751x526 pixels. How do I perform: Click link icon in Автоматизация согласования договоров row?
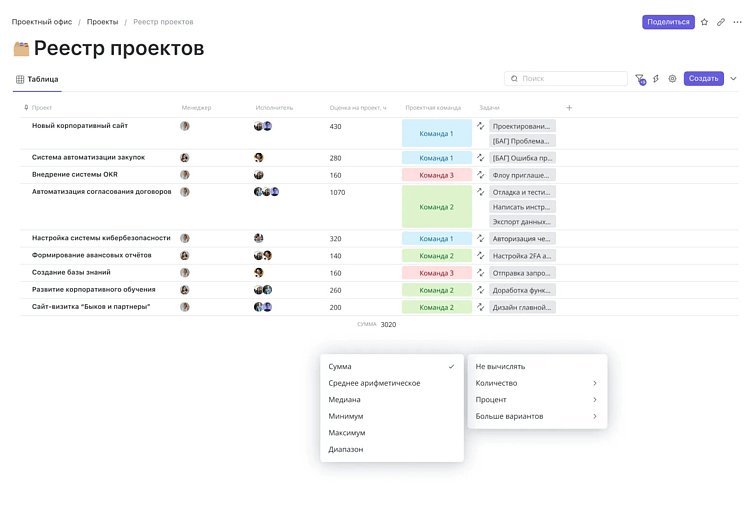click(x=480, y=192)
